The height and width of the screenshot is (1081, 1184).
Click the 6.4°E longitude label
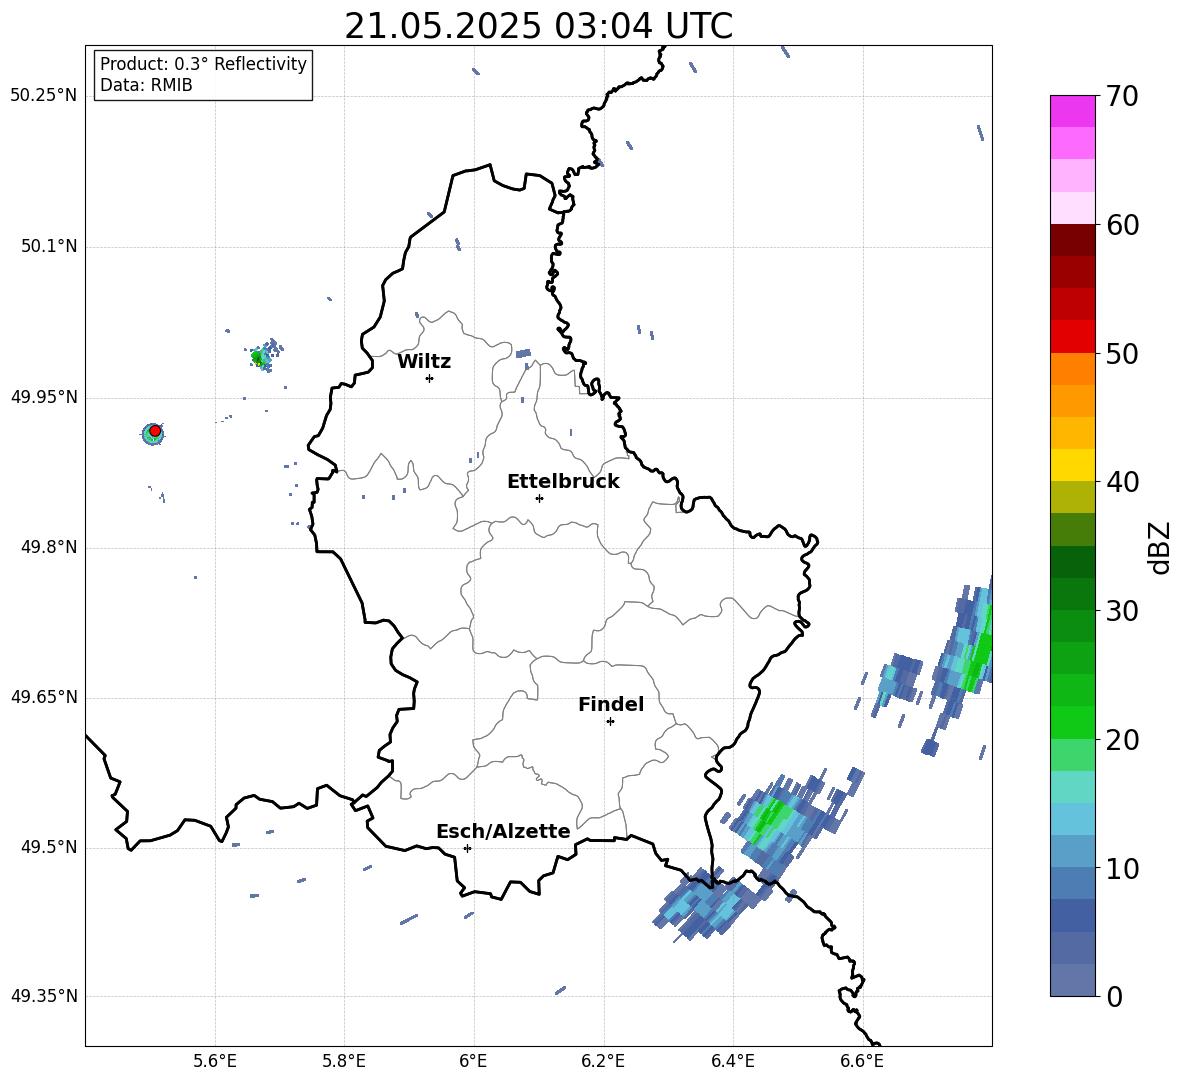coord(732,1061)
